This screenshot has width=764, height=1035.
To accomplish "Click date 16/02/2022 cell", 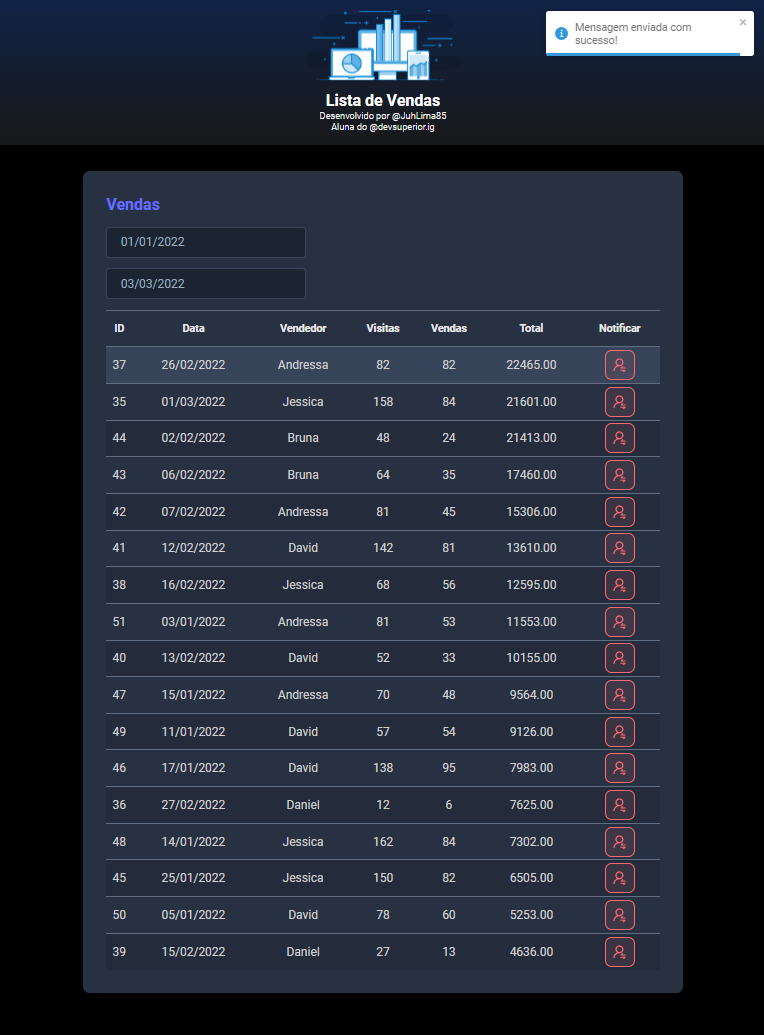I will [x=193, y=585].
